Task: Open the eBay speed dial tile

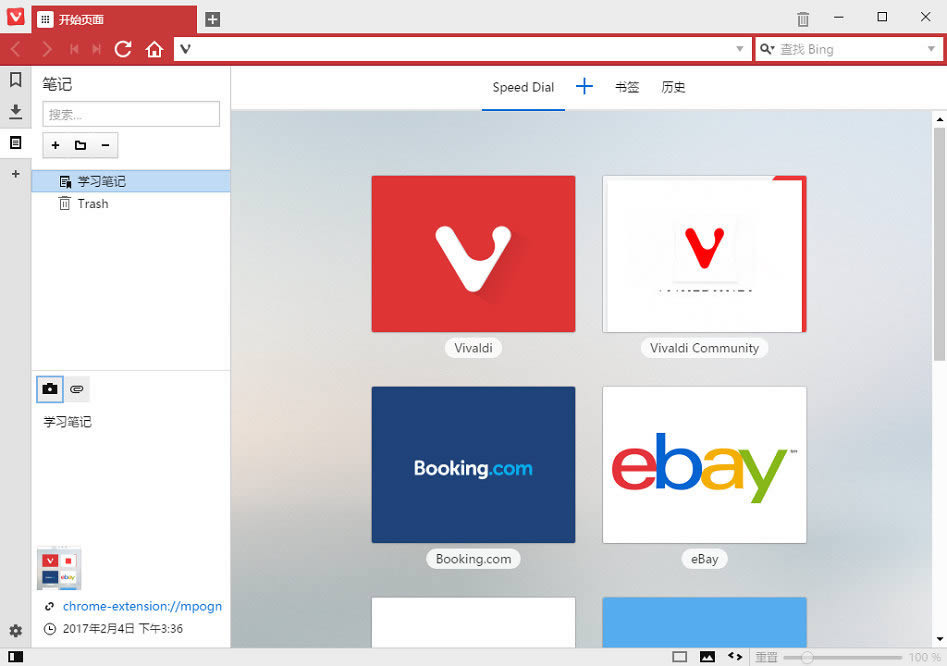Action: pyautogui.click(x=704, y=464)
